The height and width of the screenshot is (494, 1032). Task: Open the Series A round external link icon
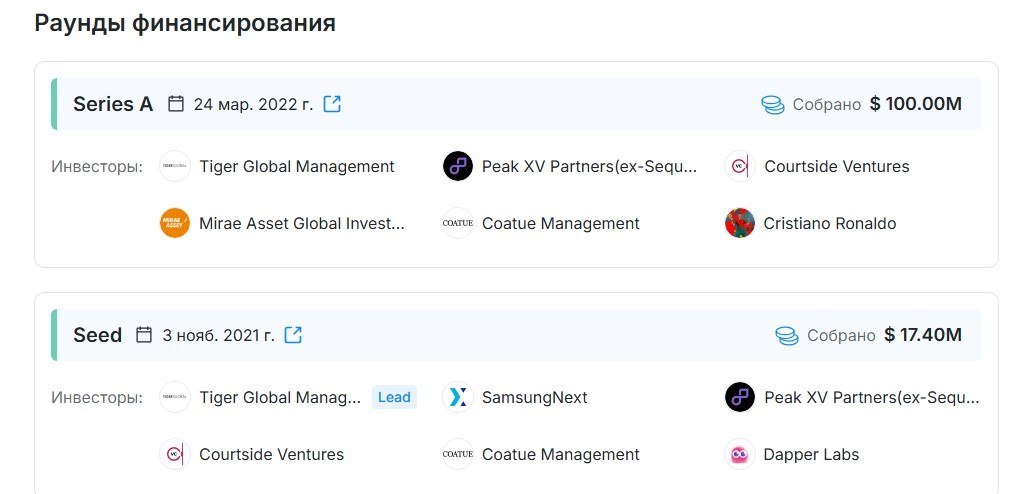(332, 104)
